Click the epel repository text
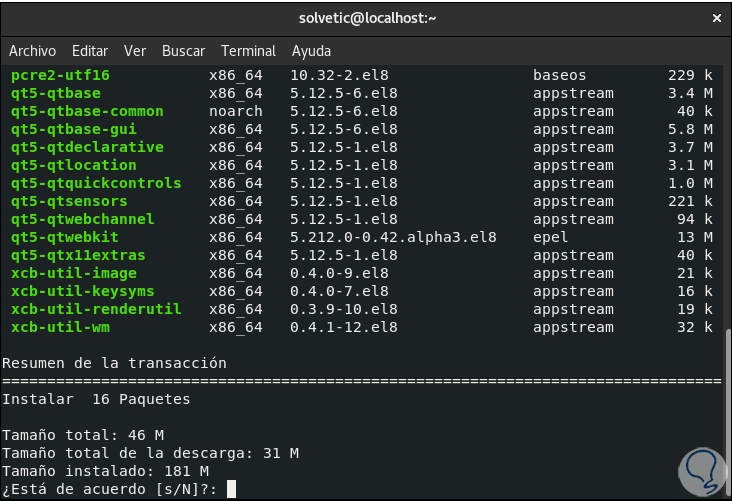This screenshot has height=502, width=732. coord(551,237)
